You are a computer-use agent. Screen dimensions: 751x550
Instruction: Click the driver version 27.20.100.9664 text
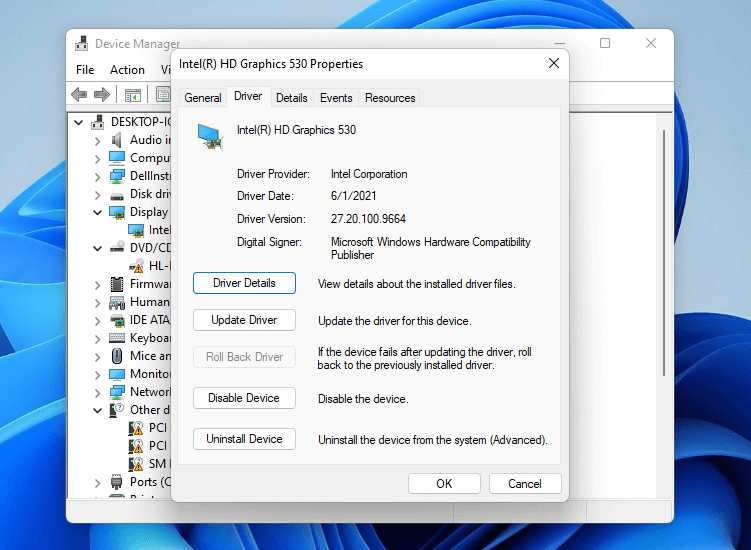tap(368, 219)
